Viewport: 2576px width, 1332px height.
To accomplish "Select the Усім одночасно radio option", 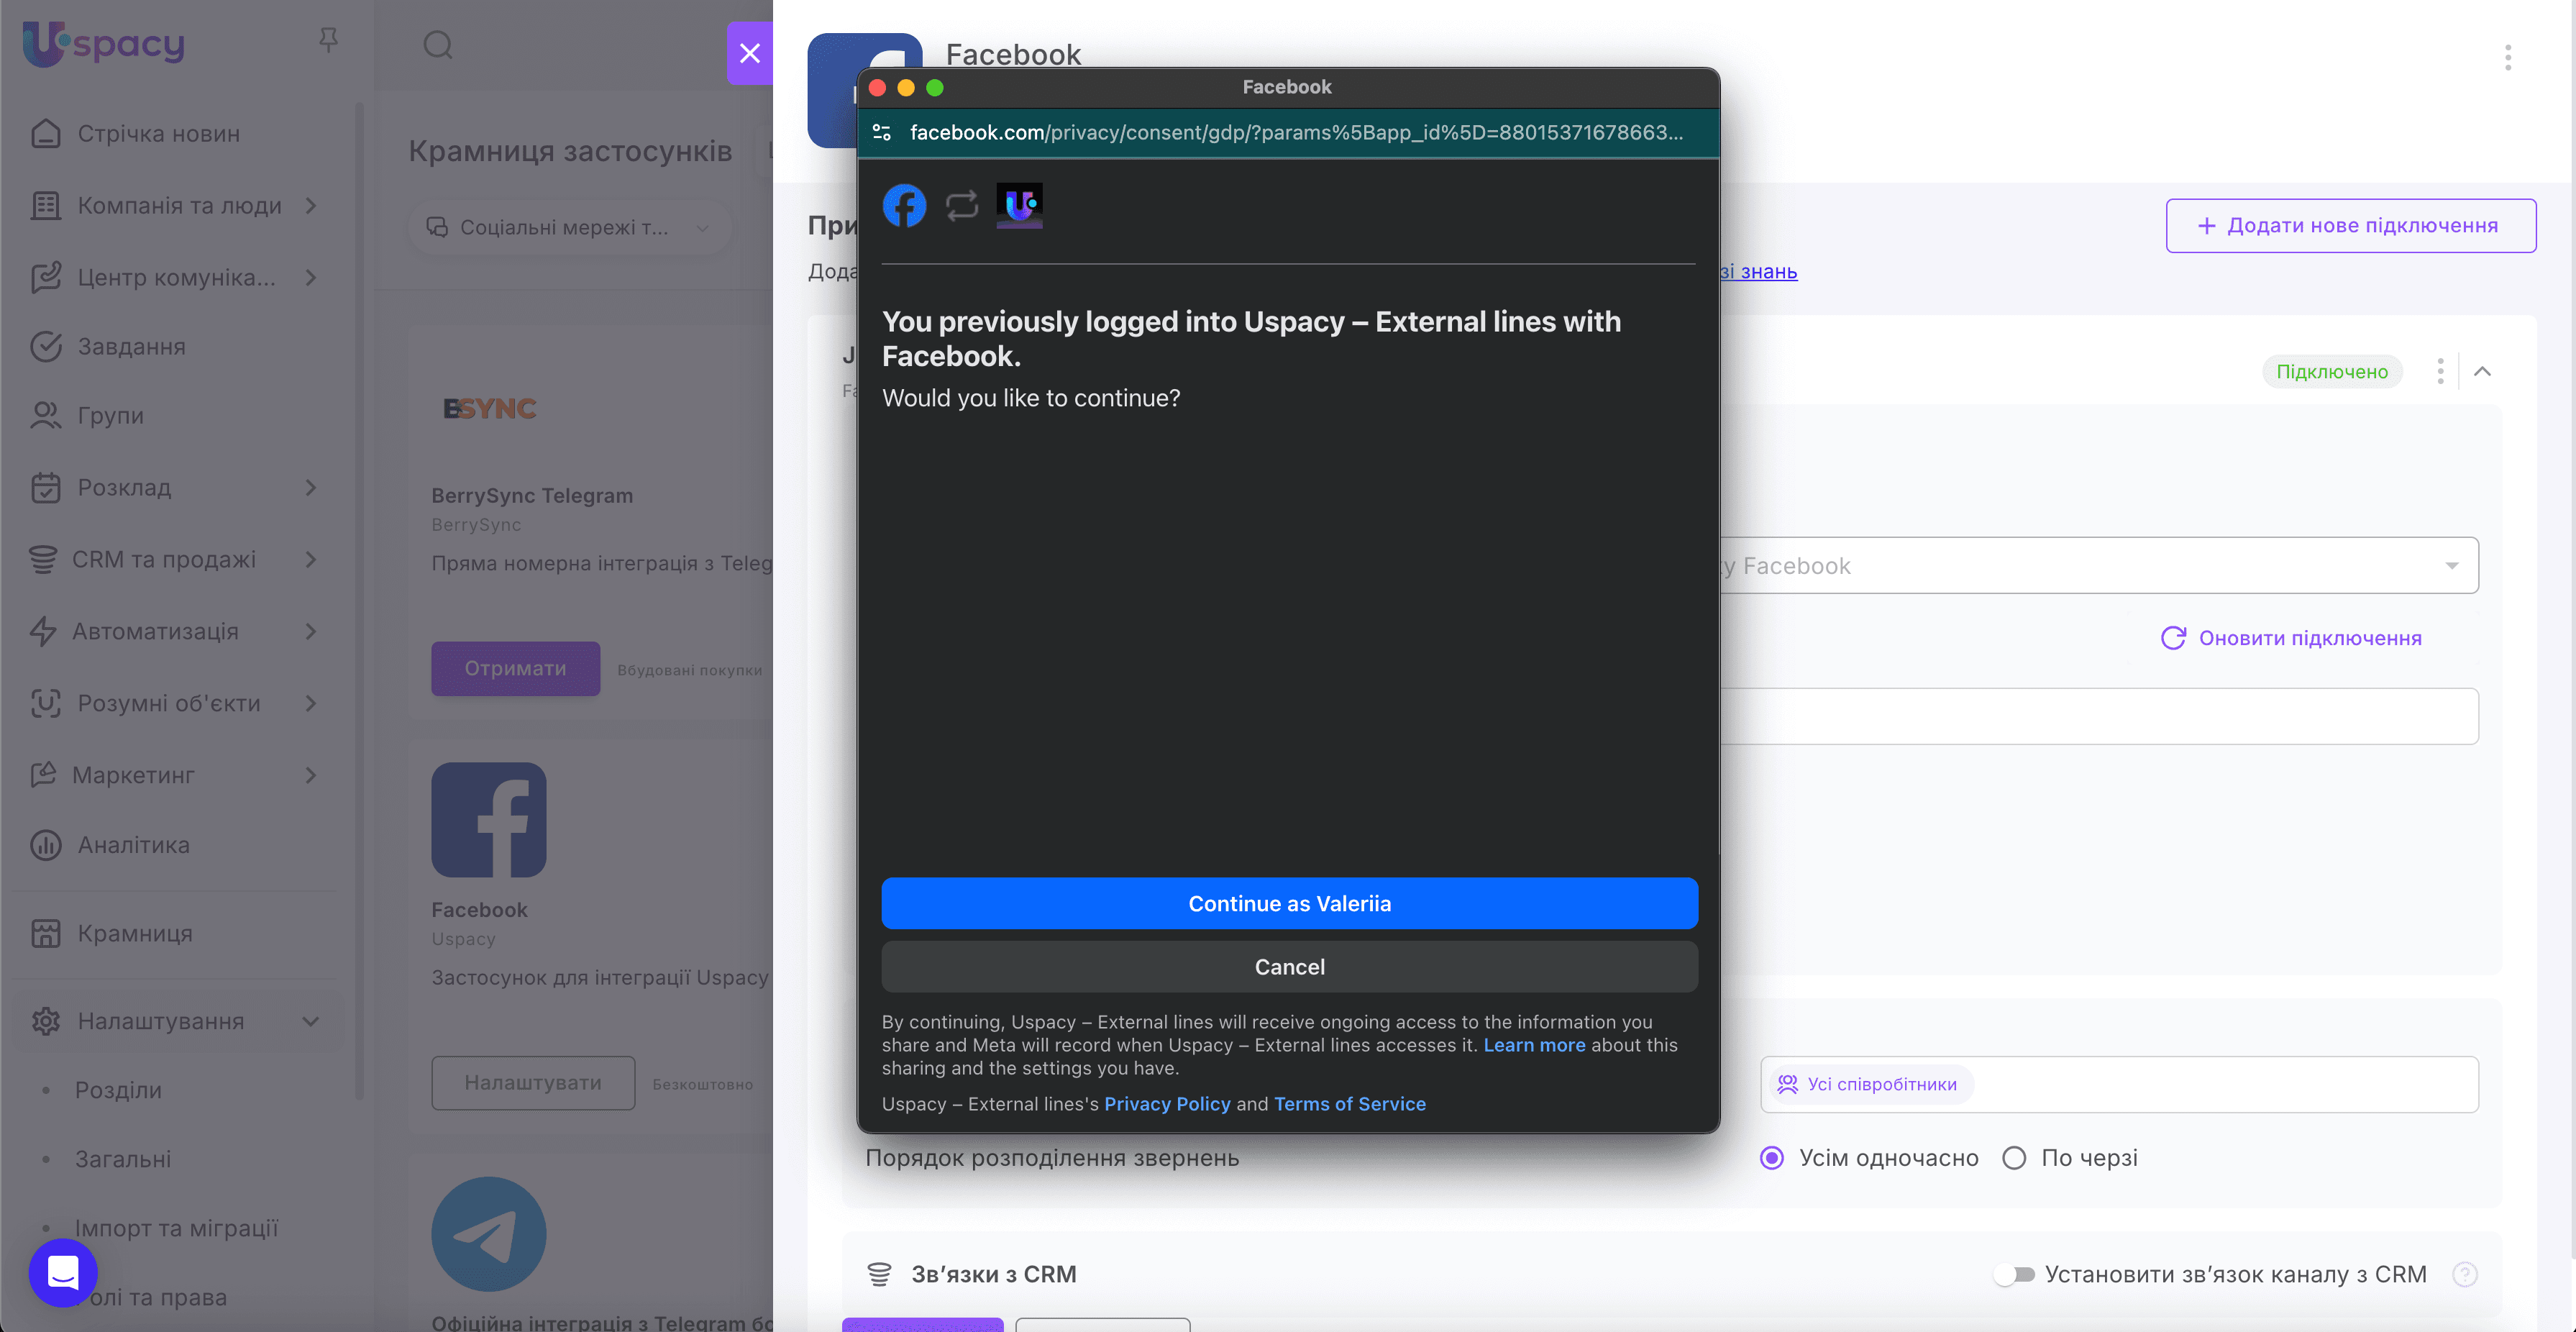I will (1772, 1158).
